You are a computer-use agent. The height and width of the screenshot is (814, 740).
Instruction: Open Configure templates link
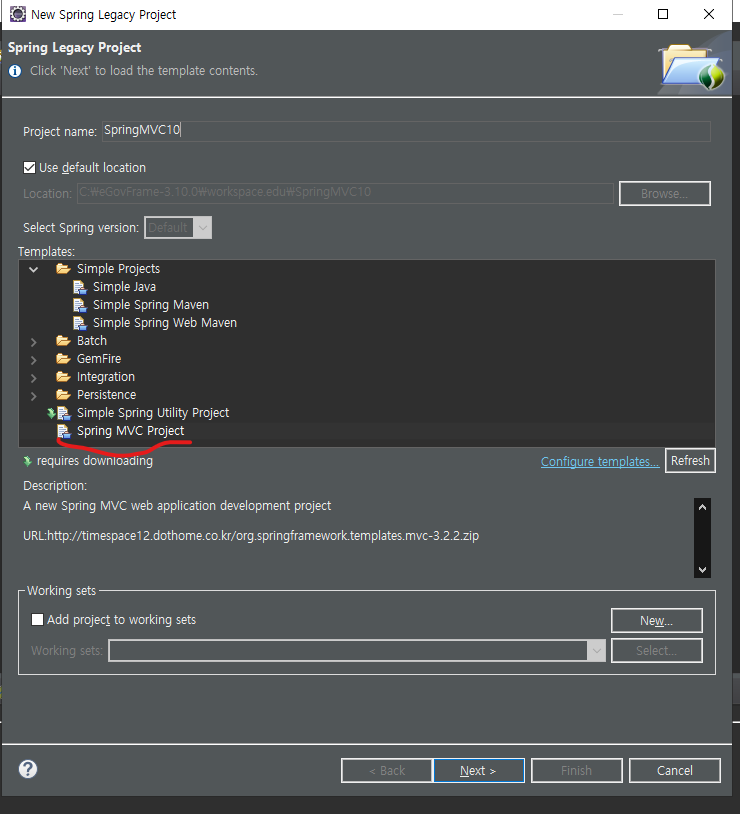pos(600,462)
